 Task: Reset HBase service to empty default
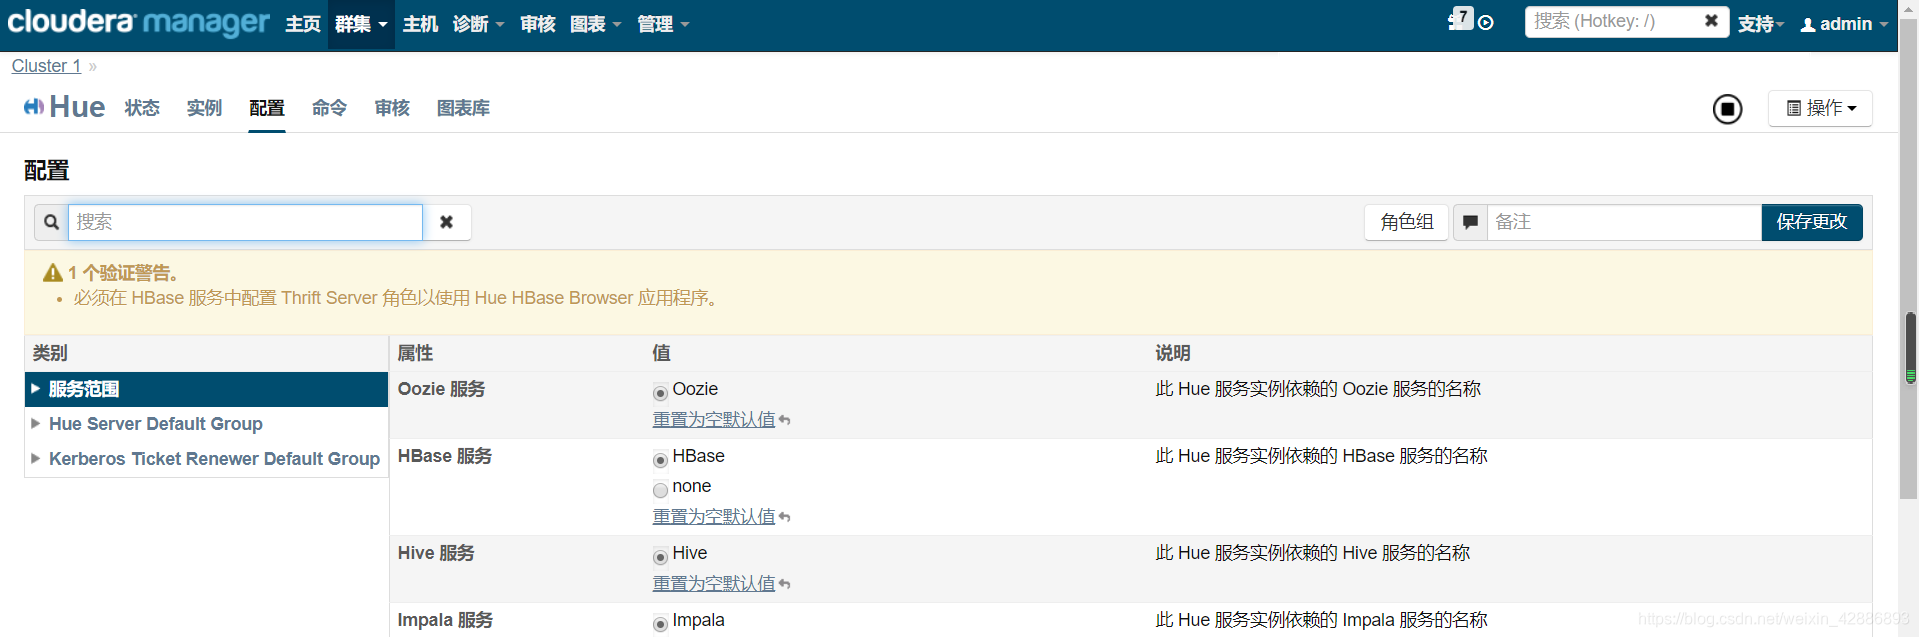pos(714,517)
